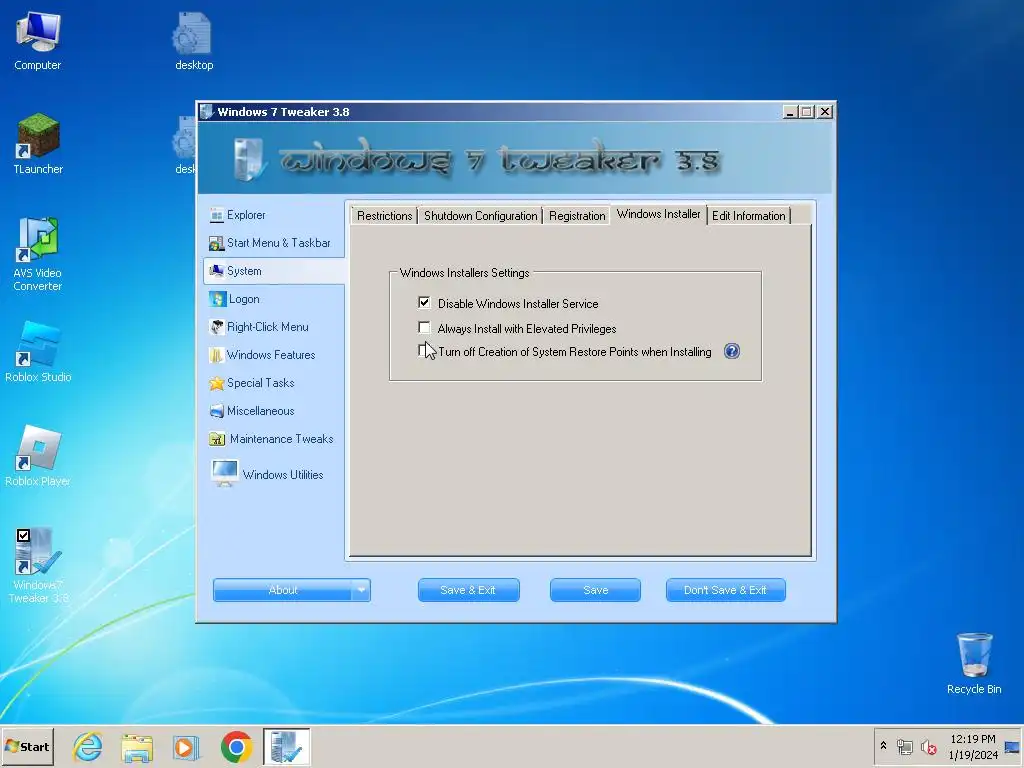This screenshot has width=1024, height=768.
Task: Click the Save button
Action: [x=595, y=590]
